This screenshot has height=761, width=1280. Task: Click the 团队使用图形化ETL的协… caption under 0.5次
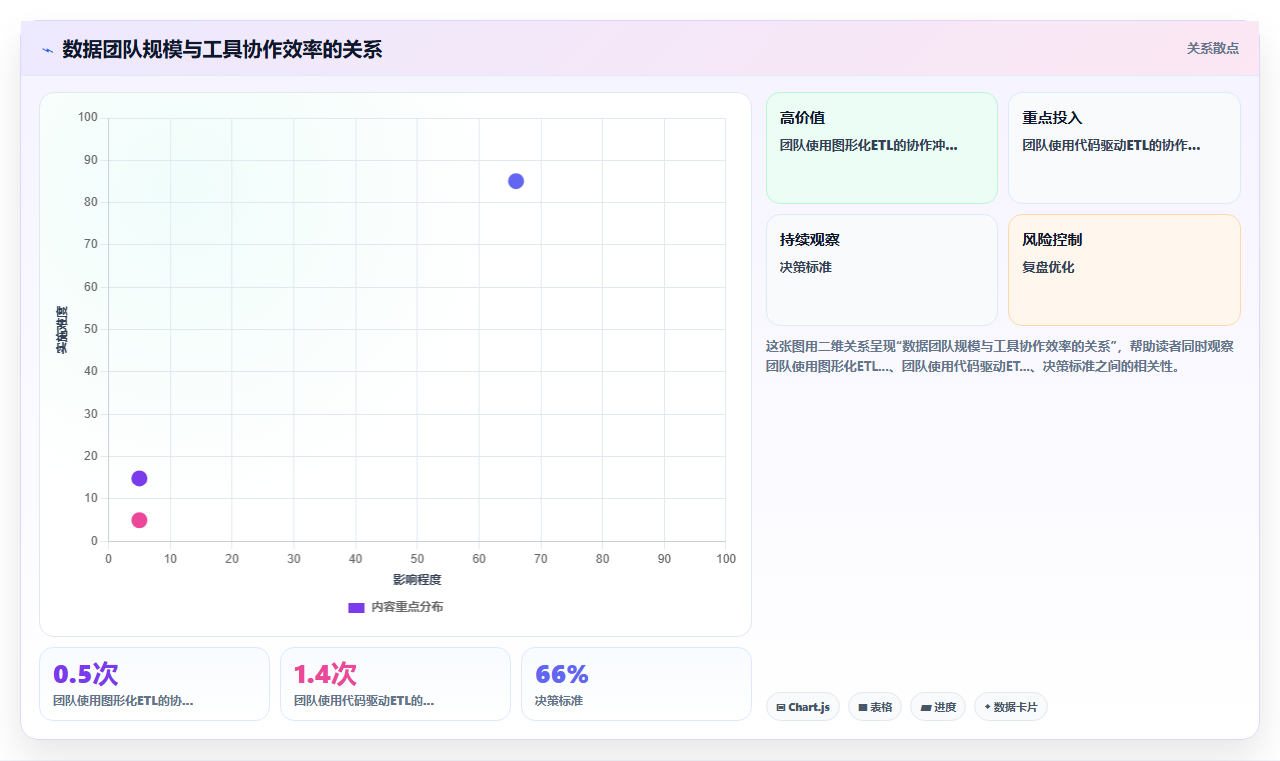click(x=123, y=701)
